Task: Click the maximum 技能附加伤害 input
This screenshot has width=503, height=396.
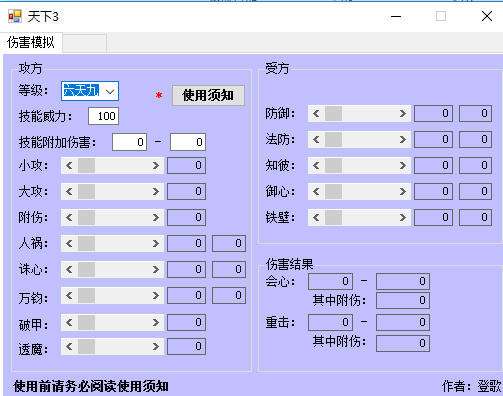Action: pos(188,142)
